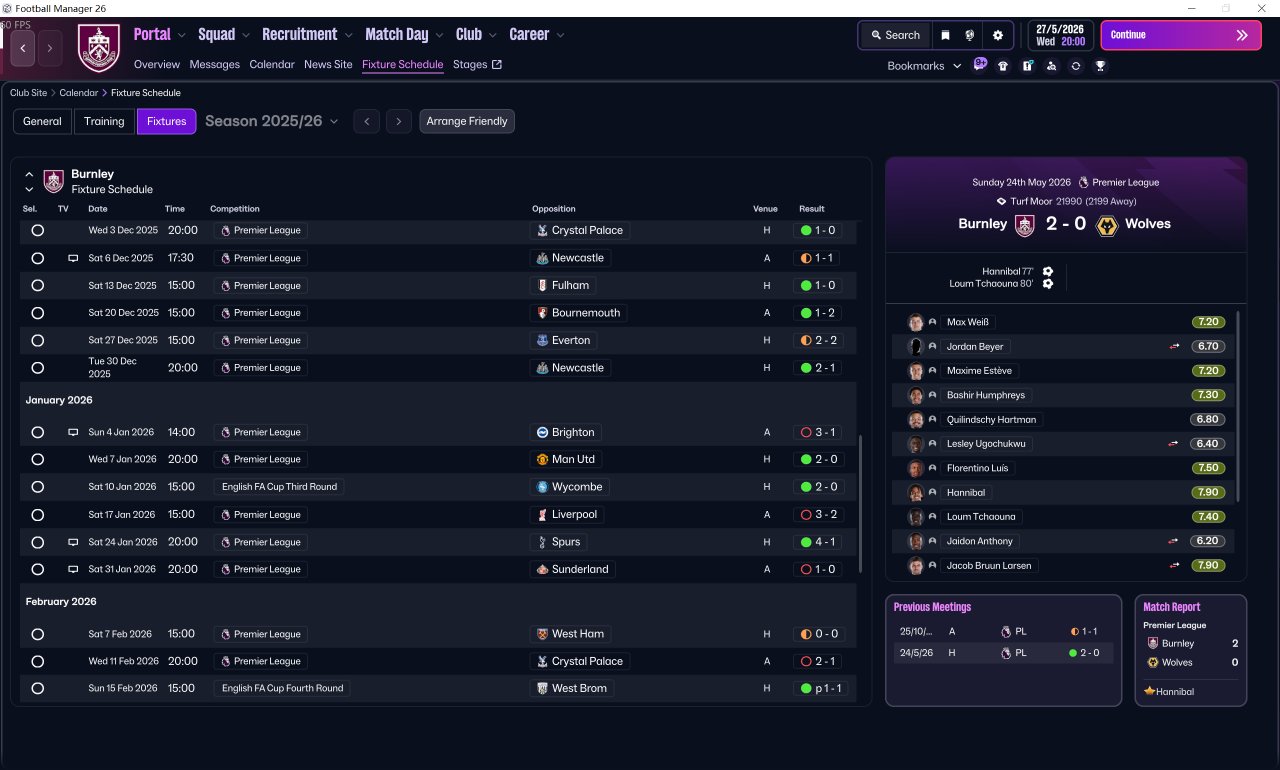Go to previous season arrow button
Image resolution: width=1280 pixels, height=770 pixels.
coord(367,121)
